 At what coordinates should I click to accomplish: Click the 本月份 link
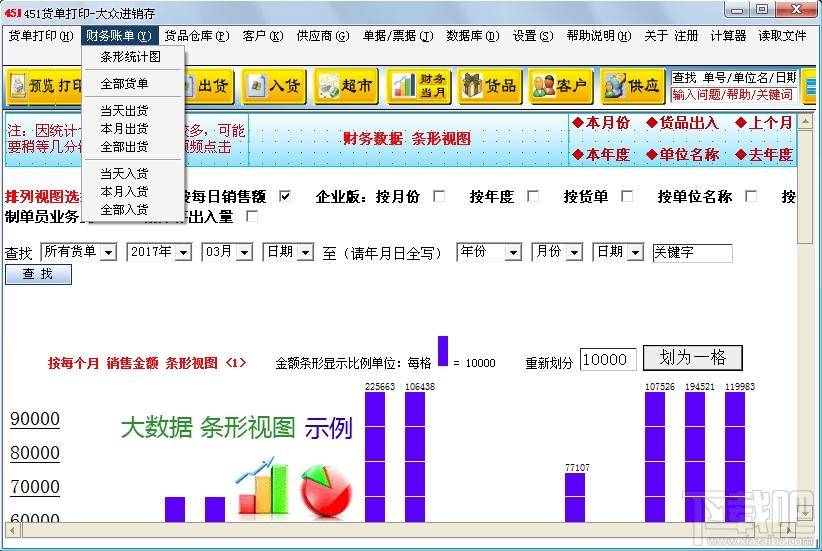(601, 123)
